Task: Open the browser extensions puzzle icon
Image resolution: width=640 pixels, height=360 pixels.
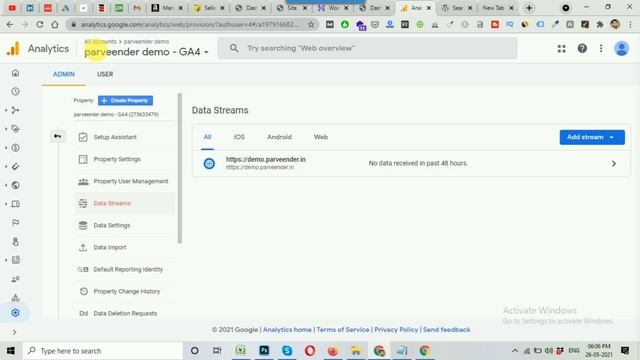Action: pyautogui.click(x=600, y=24)
